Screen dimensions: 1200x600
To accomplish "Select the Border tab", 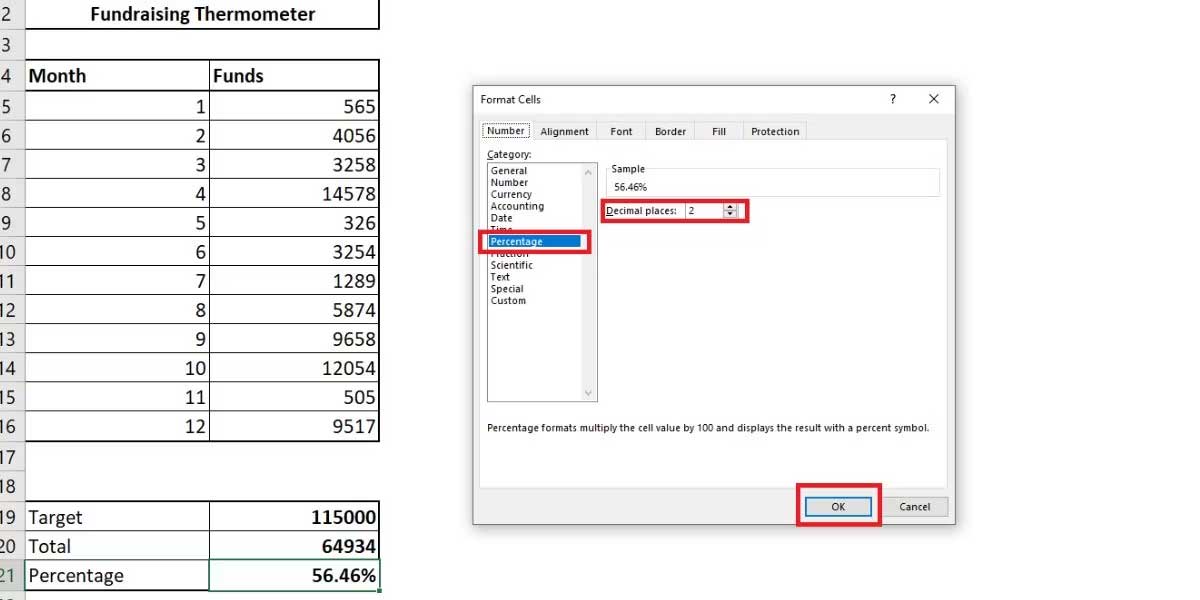I will 669,130.
